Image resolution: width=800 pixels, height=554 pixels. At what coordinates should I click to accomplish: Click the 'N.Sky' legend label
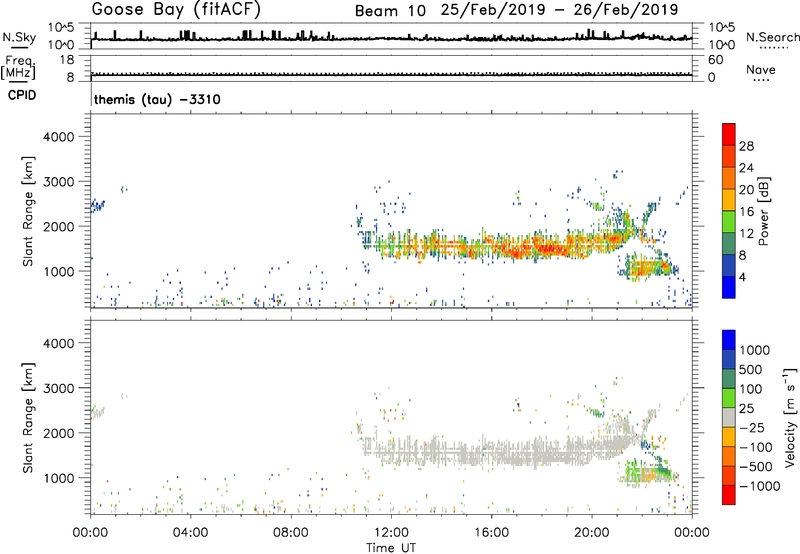point(19,37)
